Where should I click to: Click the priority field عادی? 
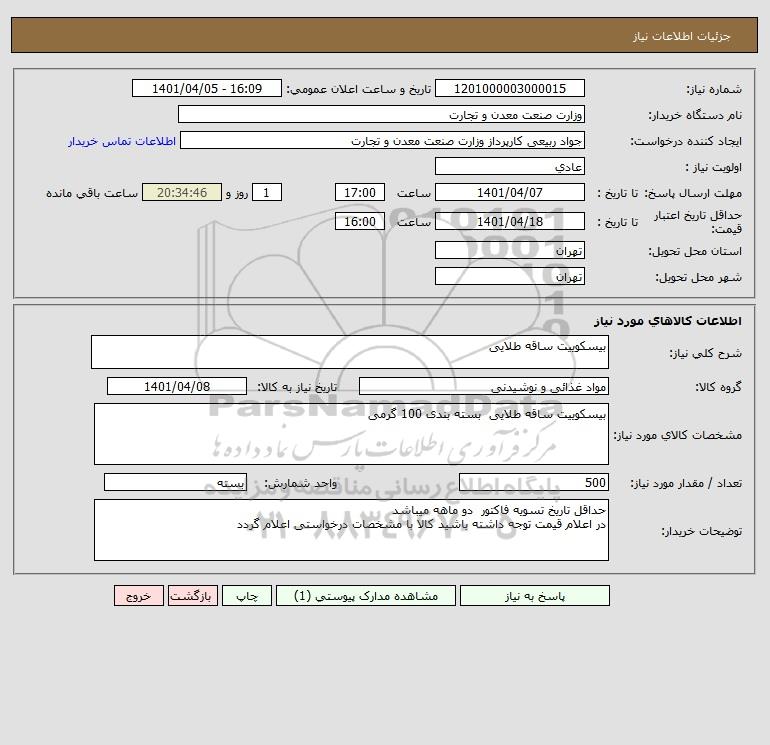coord(510,166)
